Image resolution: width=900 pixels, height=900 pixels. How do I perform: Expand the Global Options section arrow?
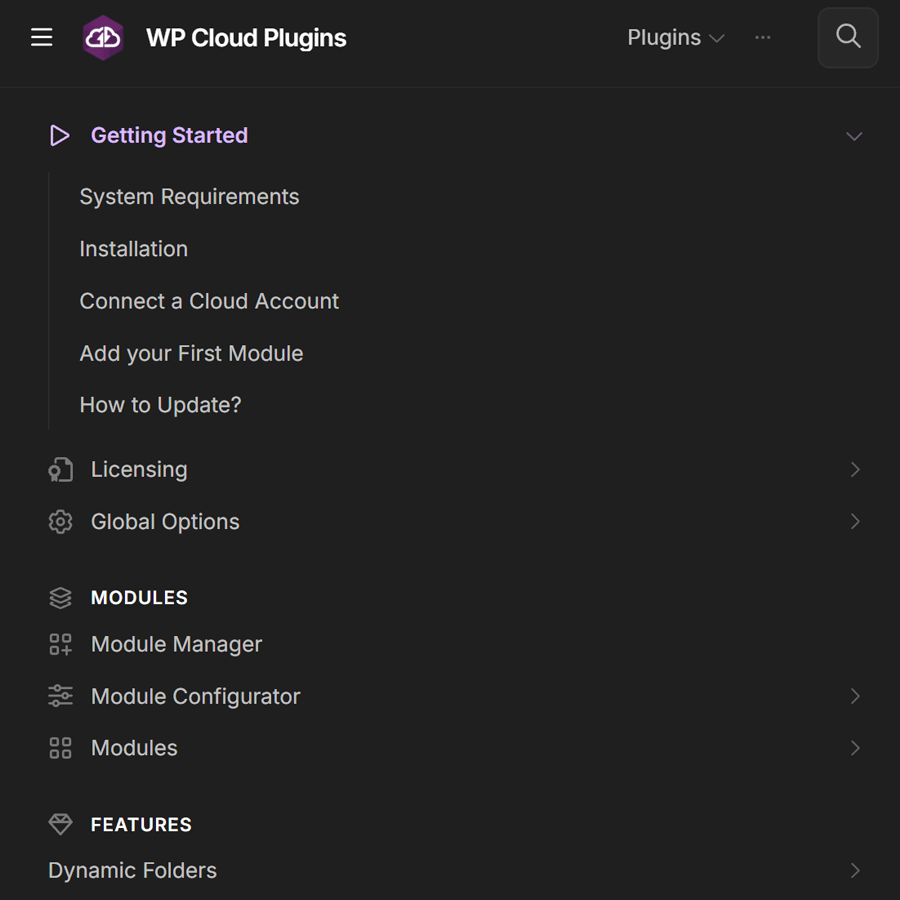854,522
